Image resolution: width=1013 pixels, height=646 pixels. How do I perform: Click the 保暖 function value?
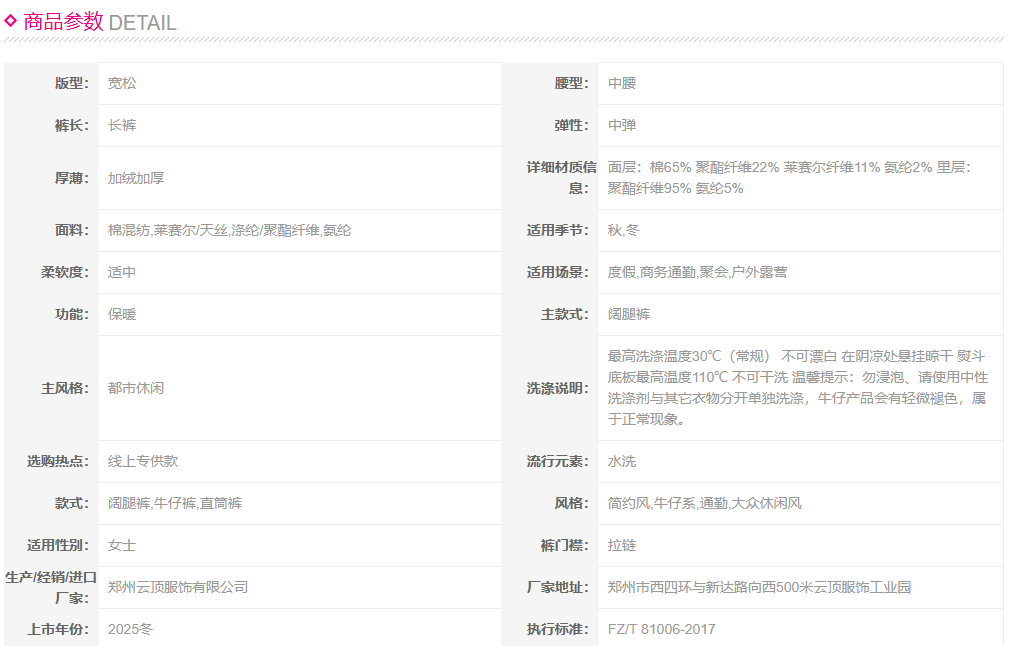tap(122, 314)
